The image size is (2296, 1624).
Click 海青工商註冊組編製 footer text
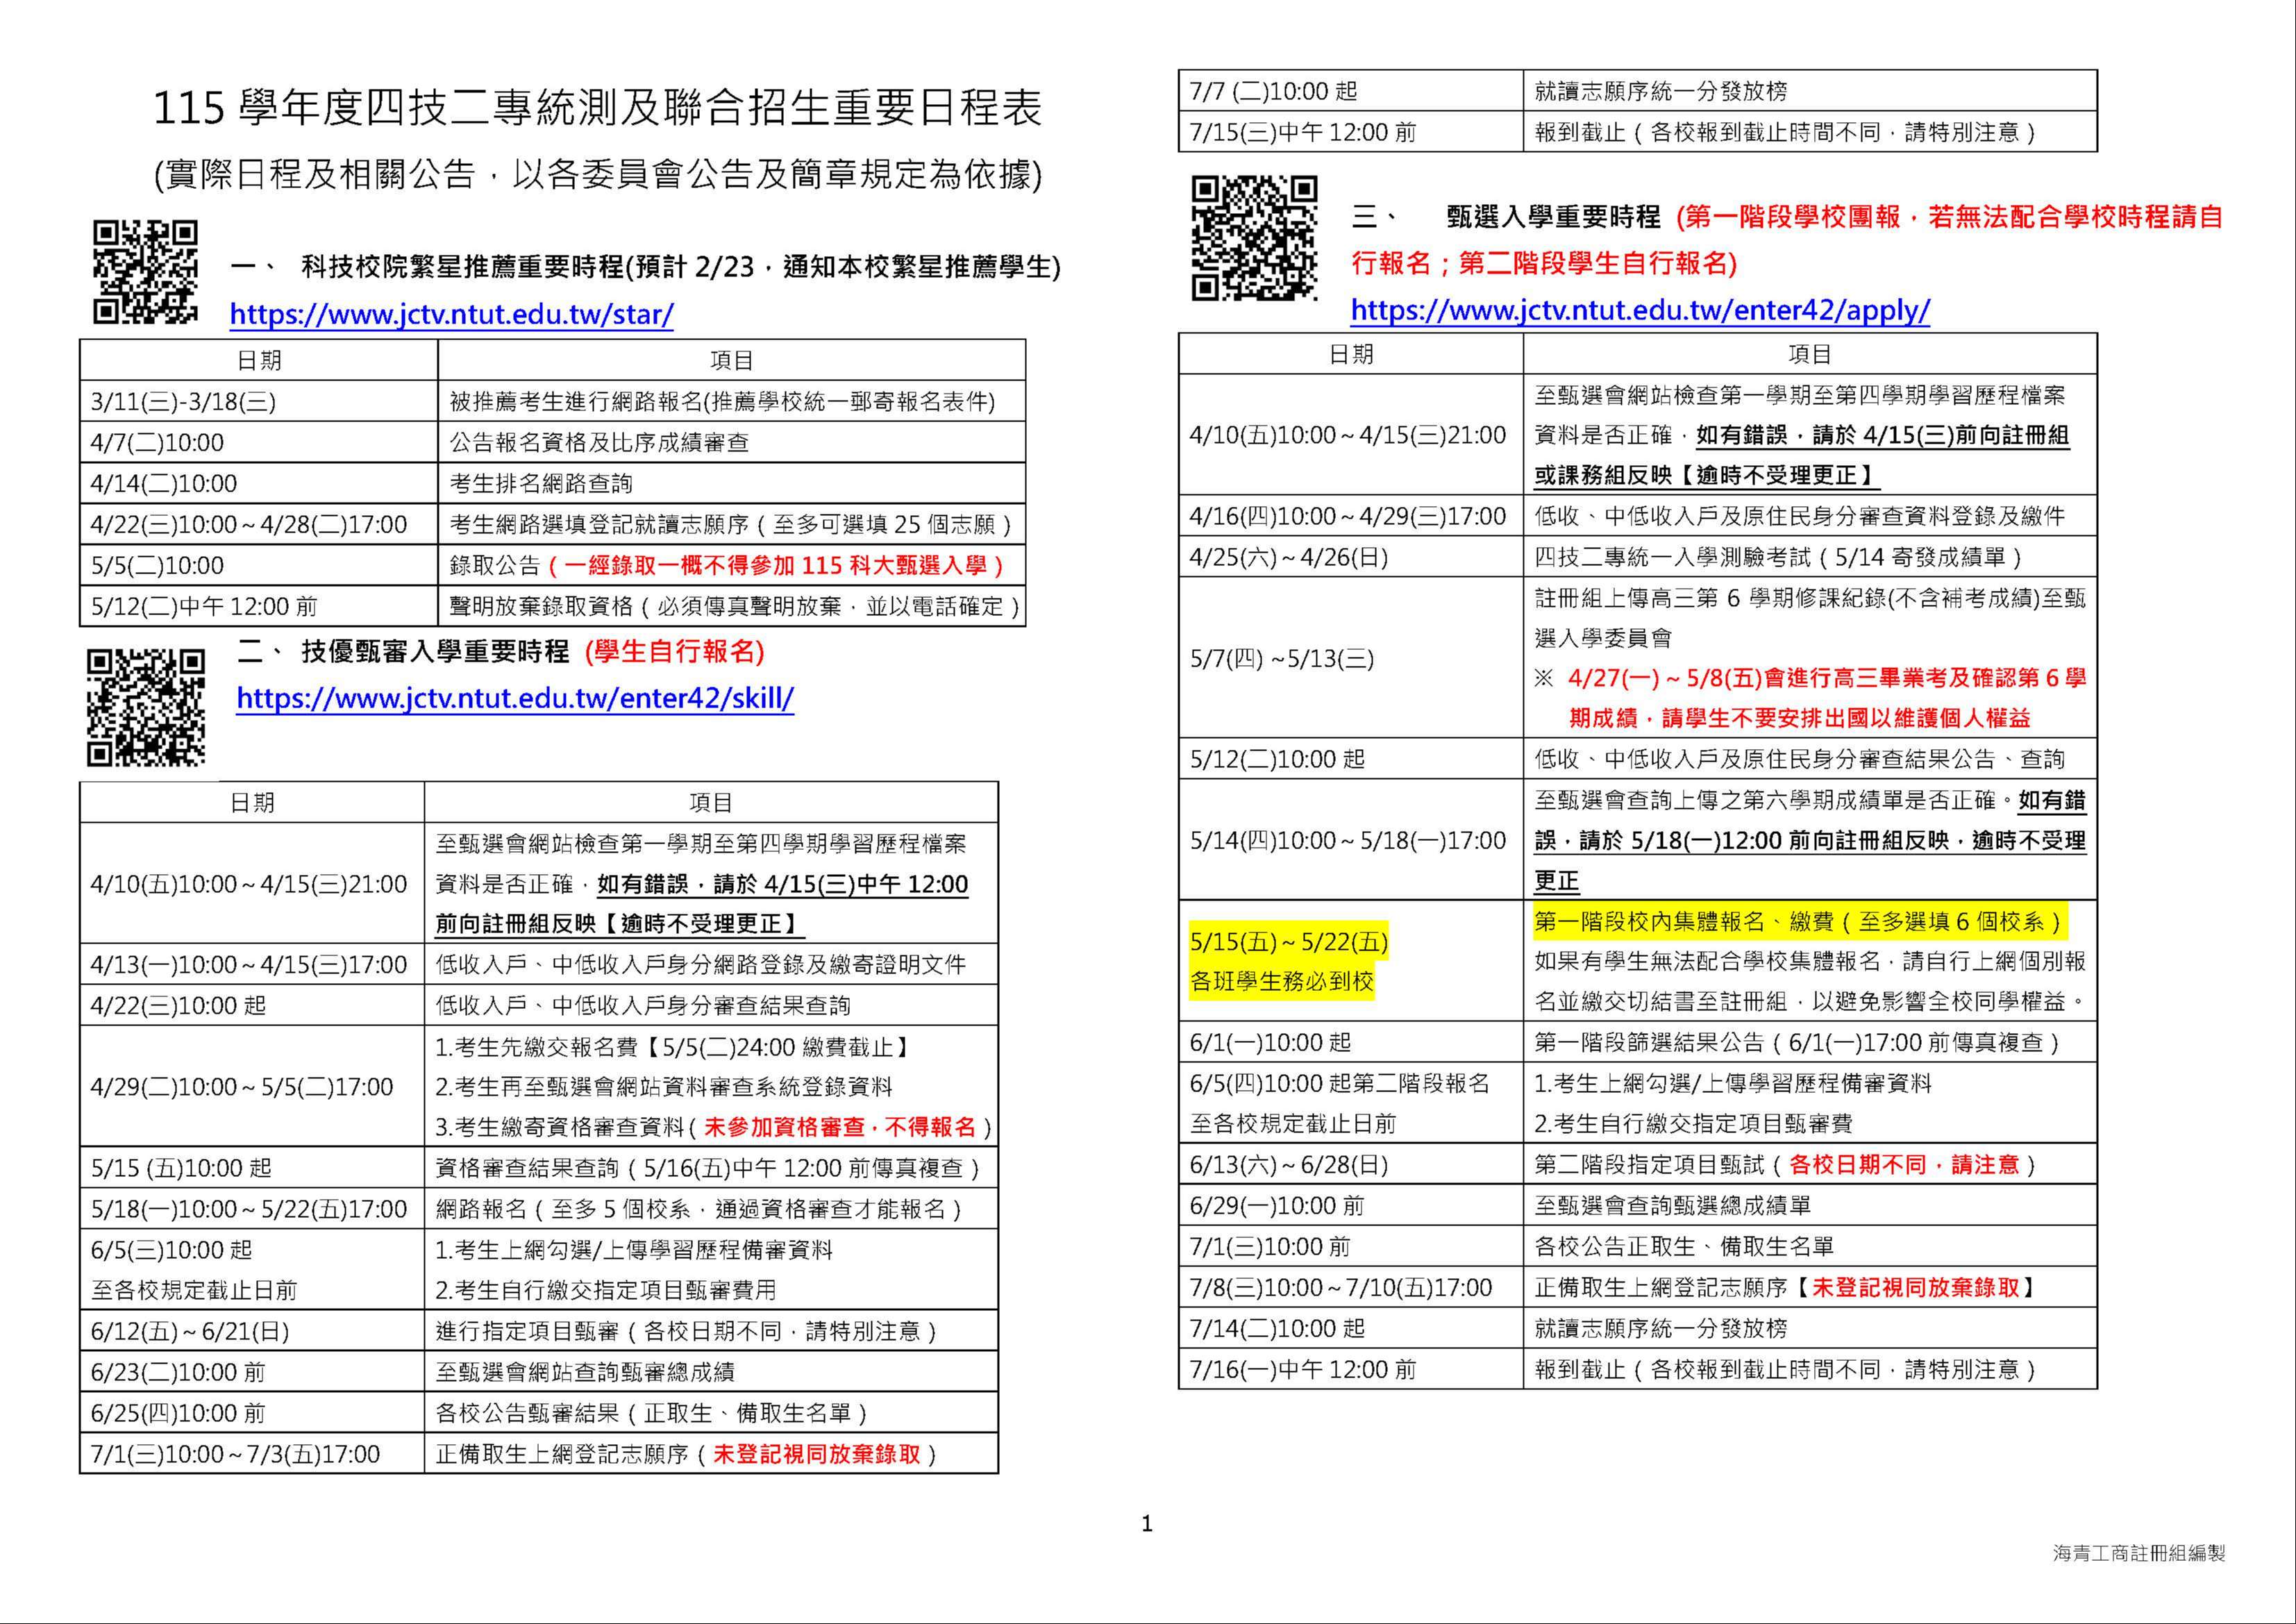click(2139, 1553)
